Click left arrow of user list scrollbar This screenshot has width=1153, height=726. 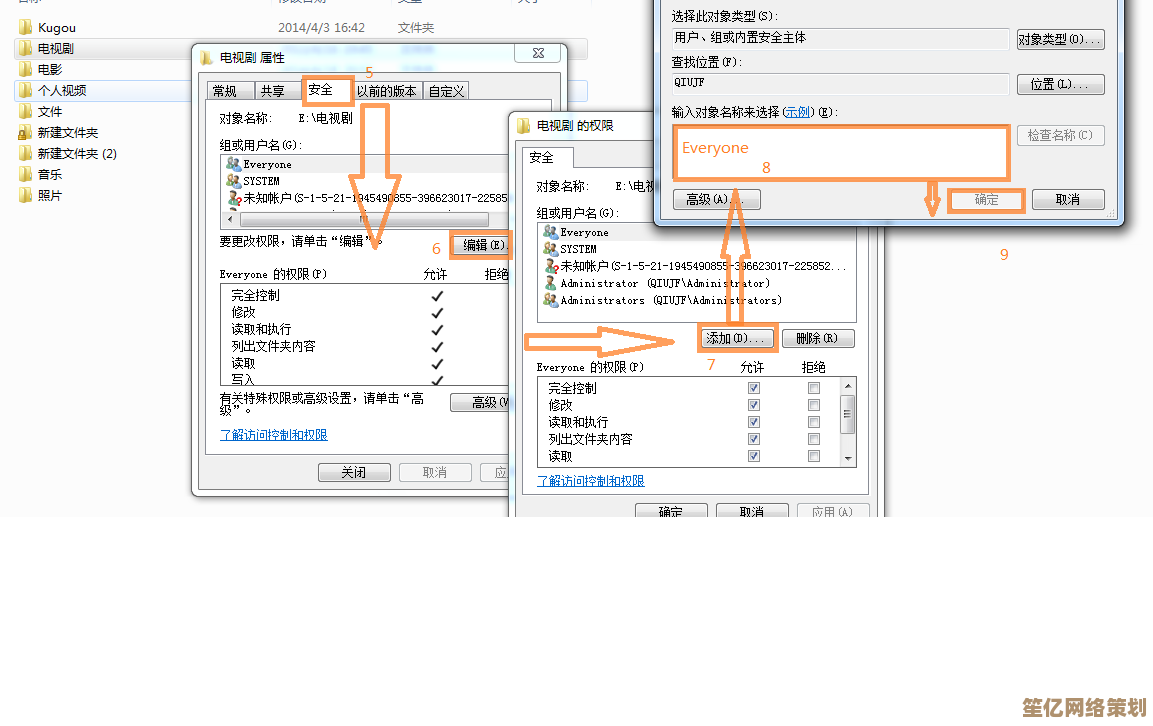[230, 219]
